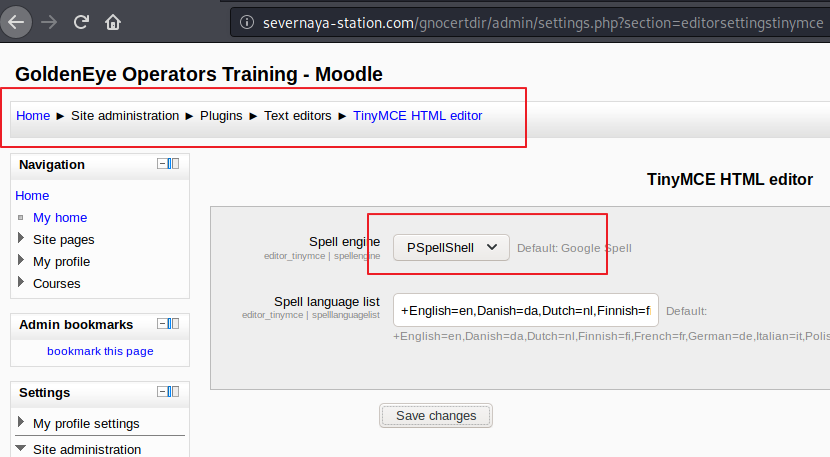Collapse the Site administration section

(21, 449)
